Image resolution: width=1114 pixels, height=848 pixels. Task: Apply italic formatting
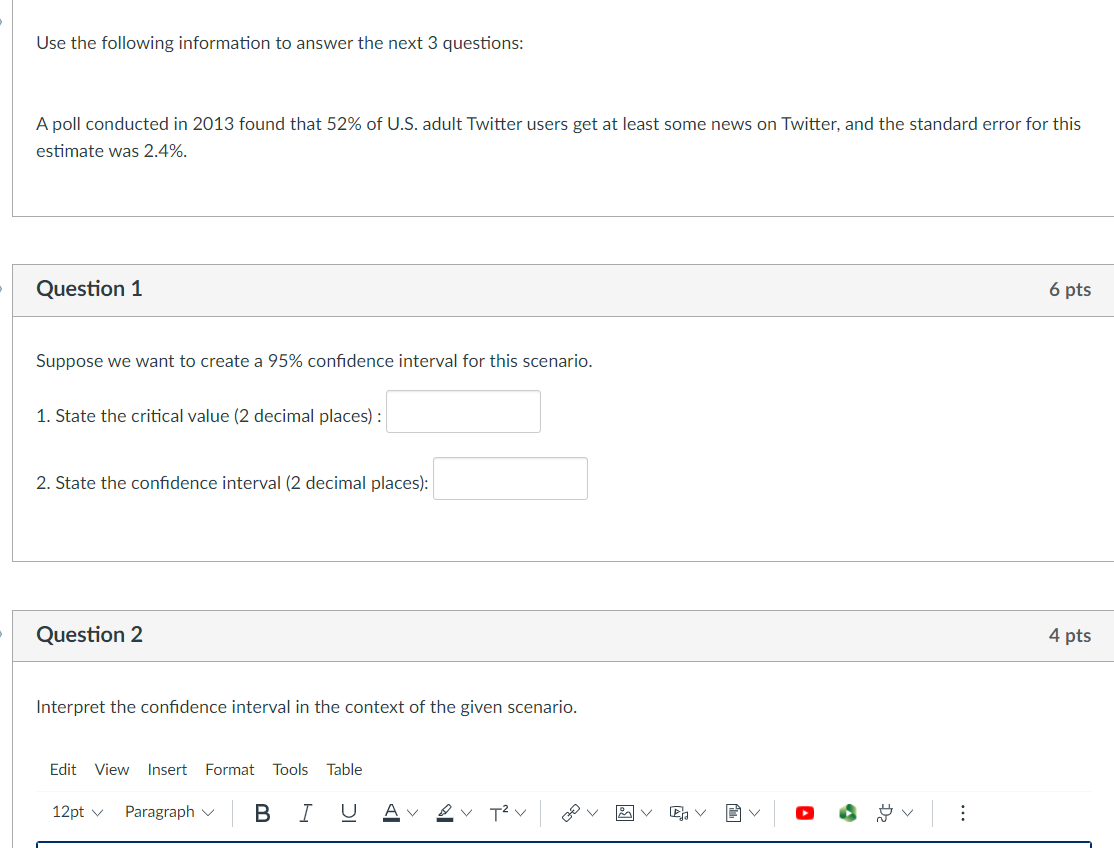point(305,812)
